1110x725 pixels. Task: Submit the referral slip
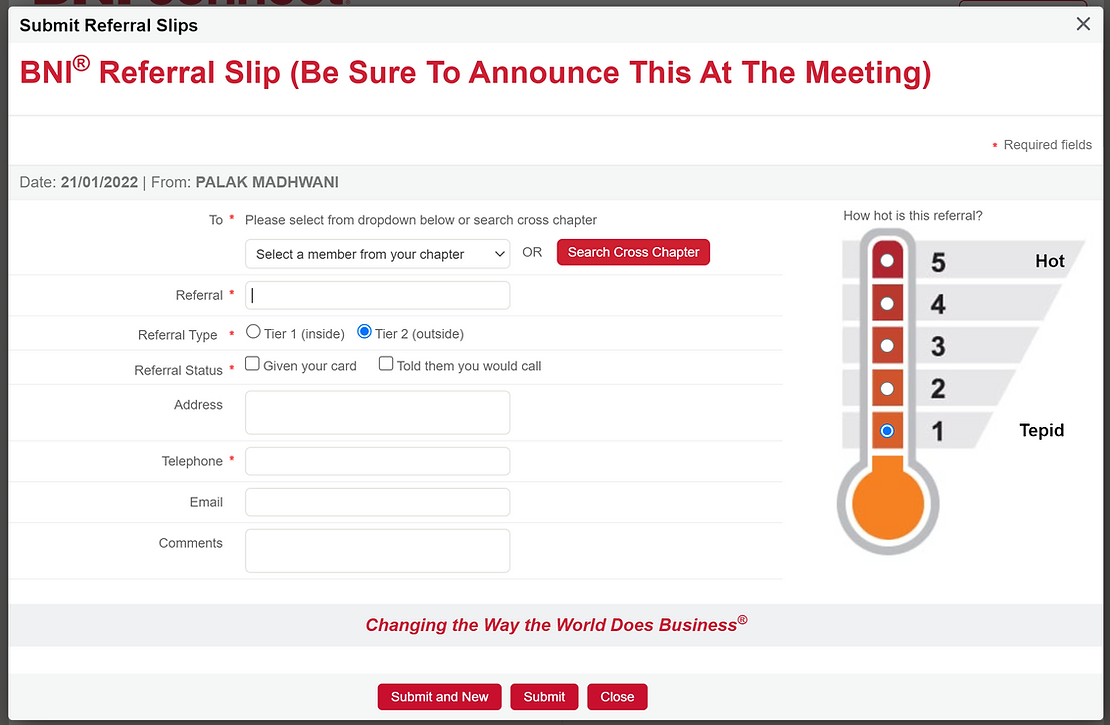pos(544,697)
